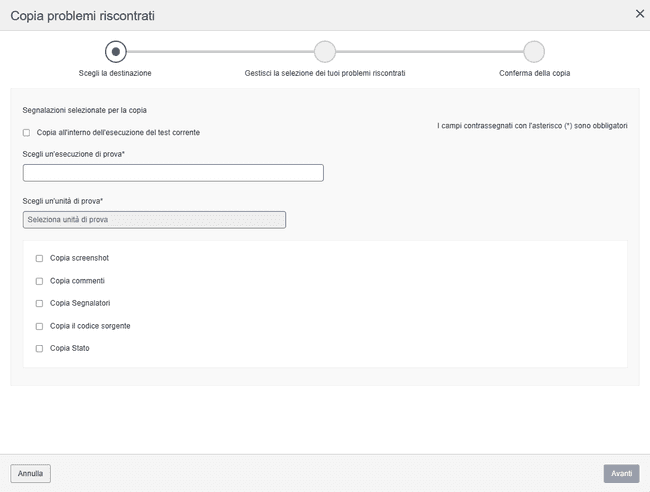
Task: Toggle the Copia Segnalatori checkbox
Action: (40, 303)
